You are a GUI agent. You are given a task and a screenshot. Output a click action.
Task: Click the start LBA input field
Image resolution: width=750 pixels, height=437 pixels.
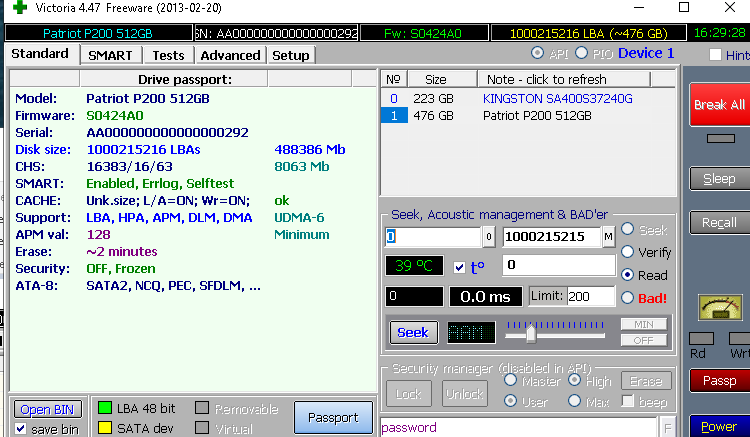pyautogui.click(x=433, y=237)
